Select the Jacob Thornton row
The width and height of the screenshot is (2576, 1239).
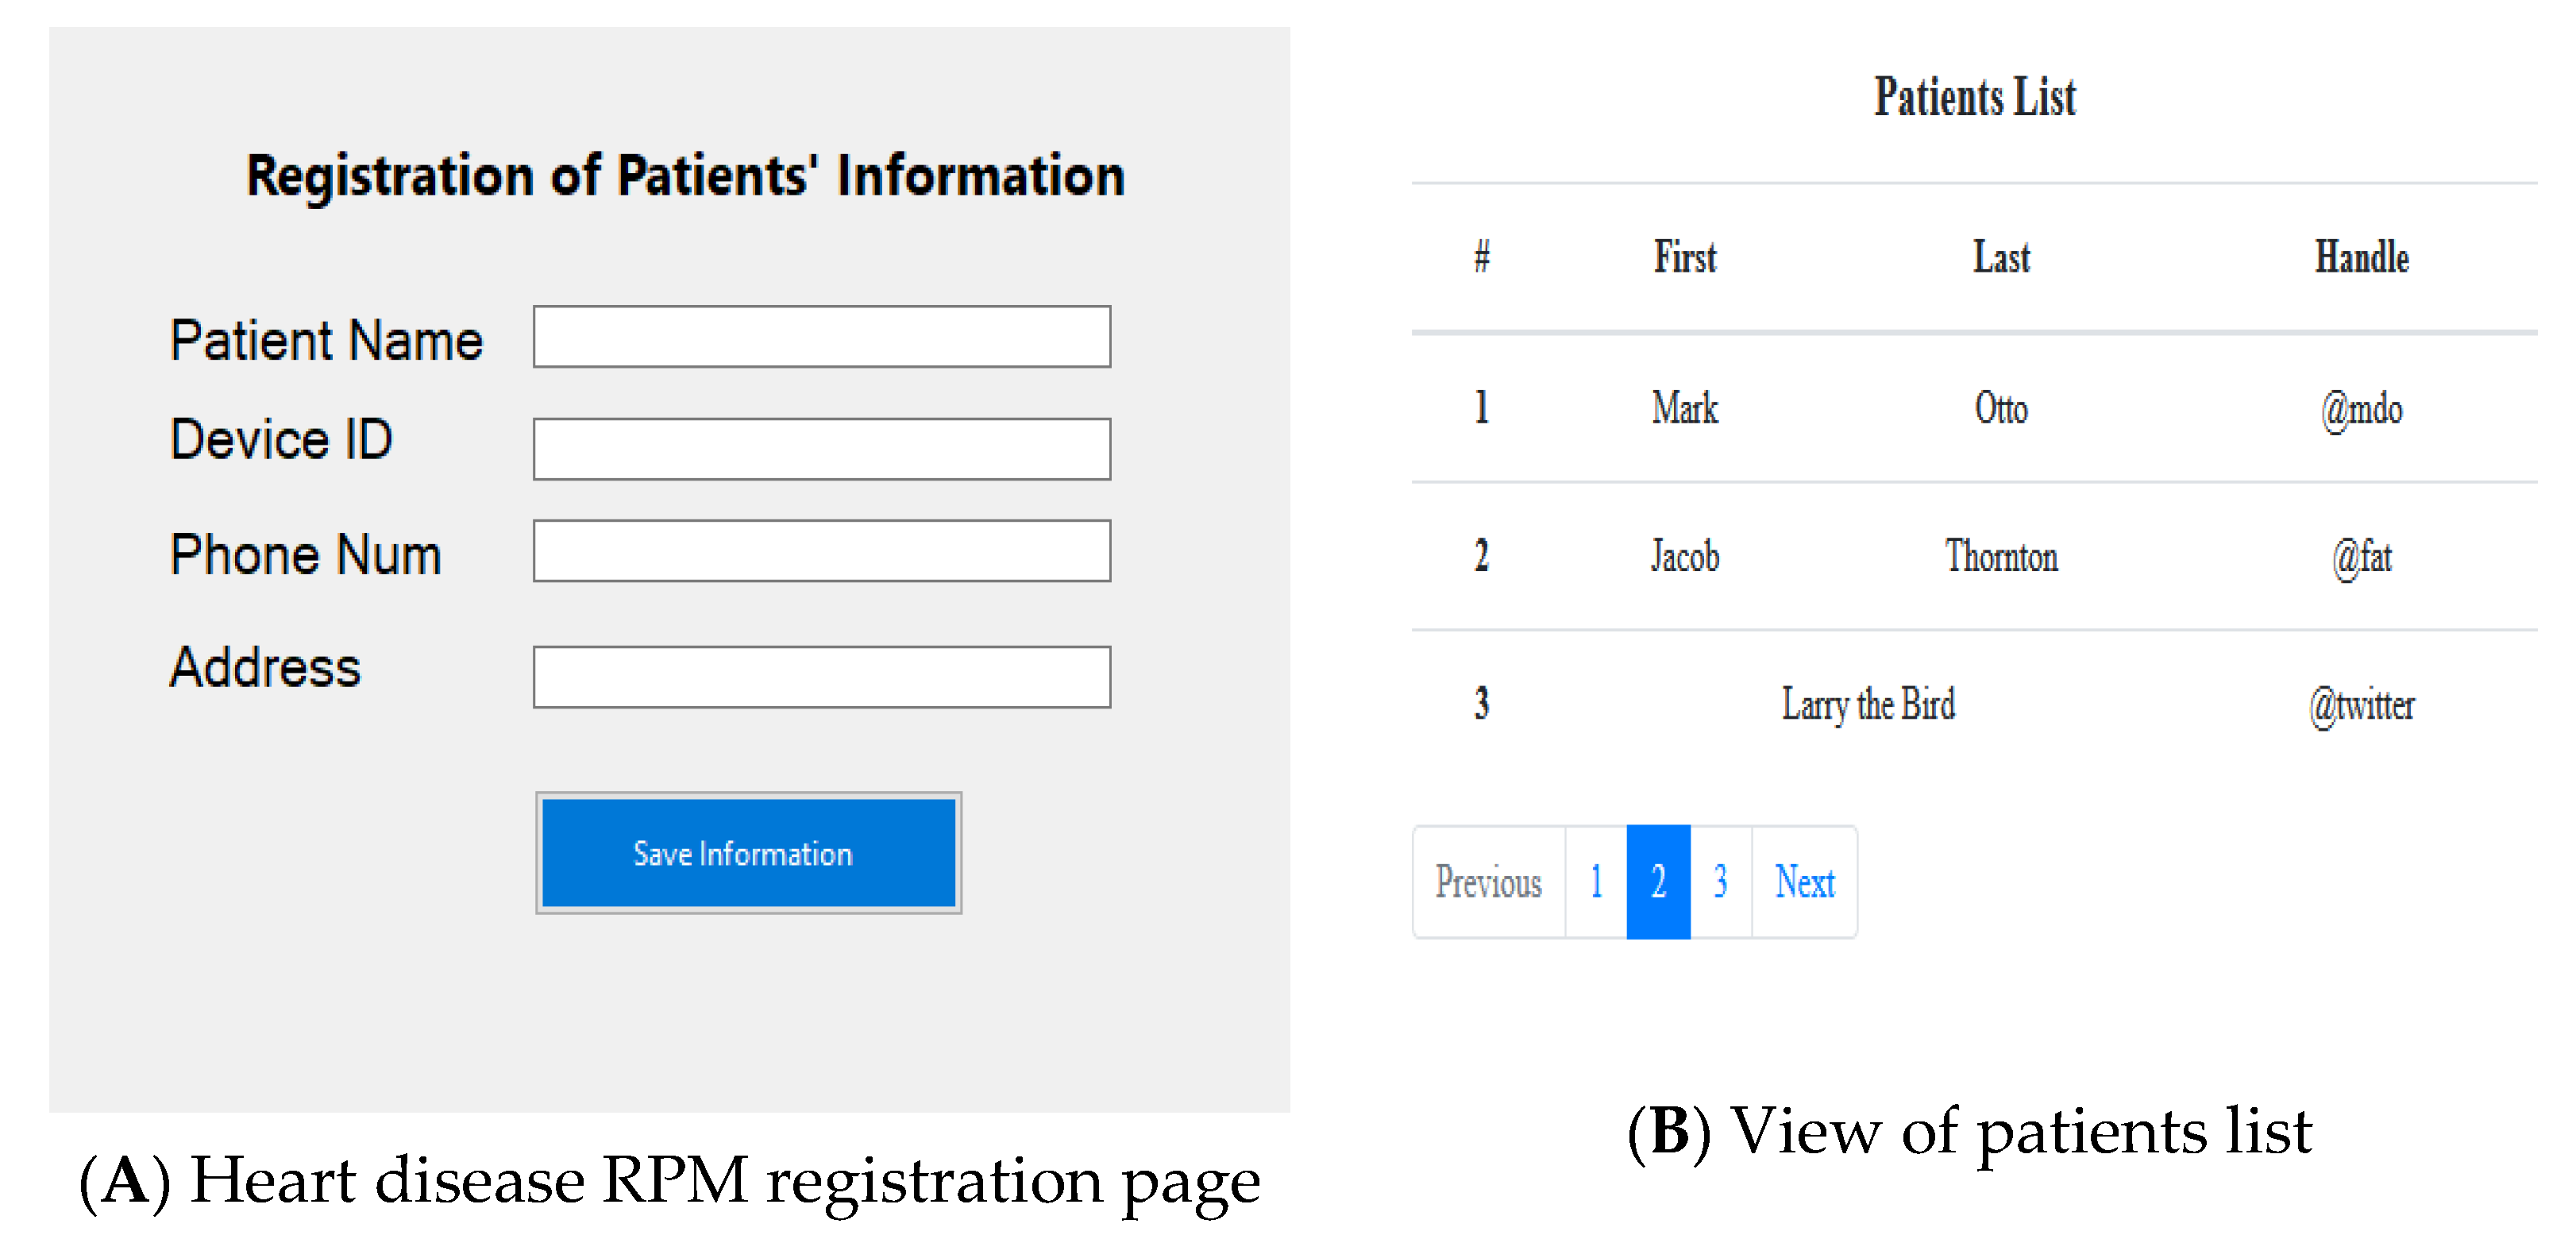pos(1685,556)
